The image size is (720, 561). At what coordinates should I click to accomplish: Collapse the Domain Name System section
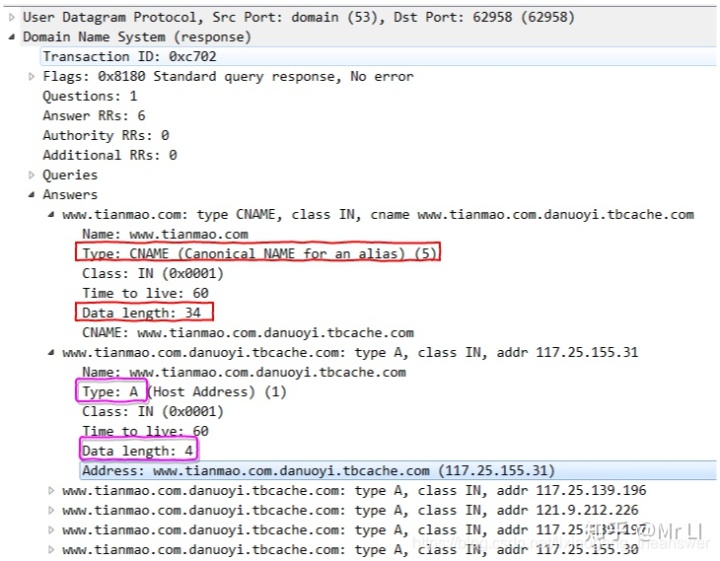tap(11, 37)
